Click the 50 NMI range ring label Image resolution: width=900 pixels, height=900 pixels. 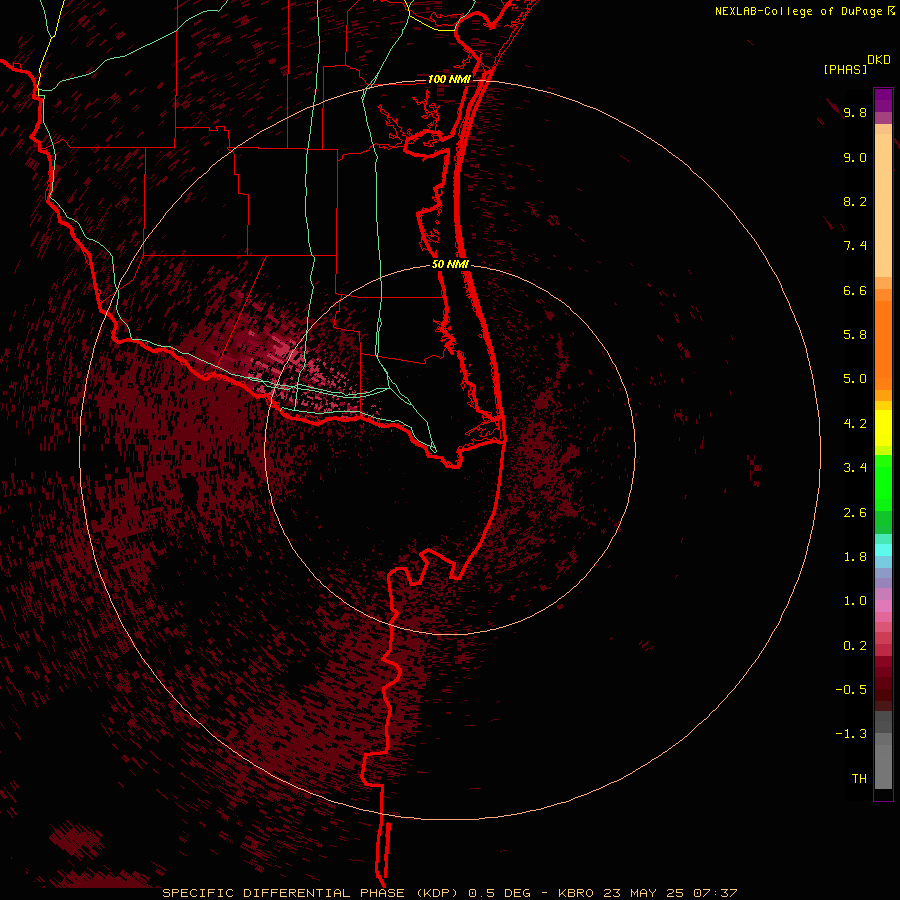pos(450,265)
